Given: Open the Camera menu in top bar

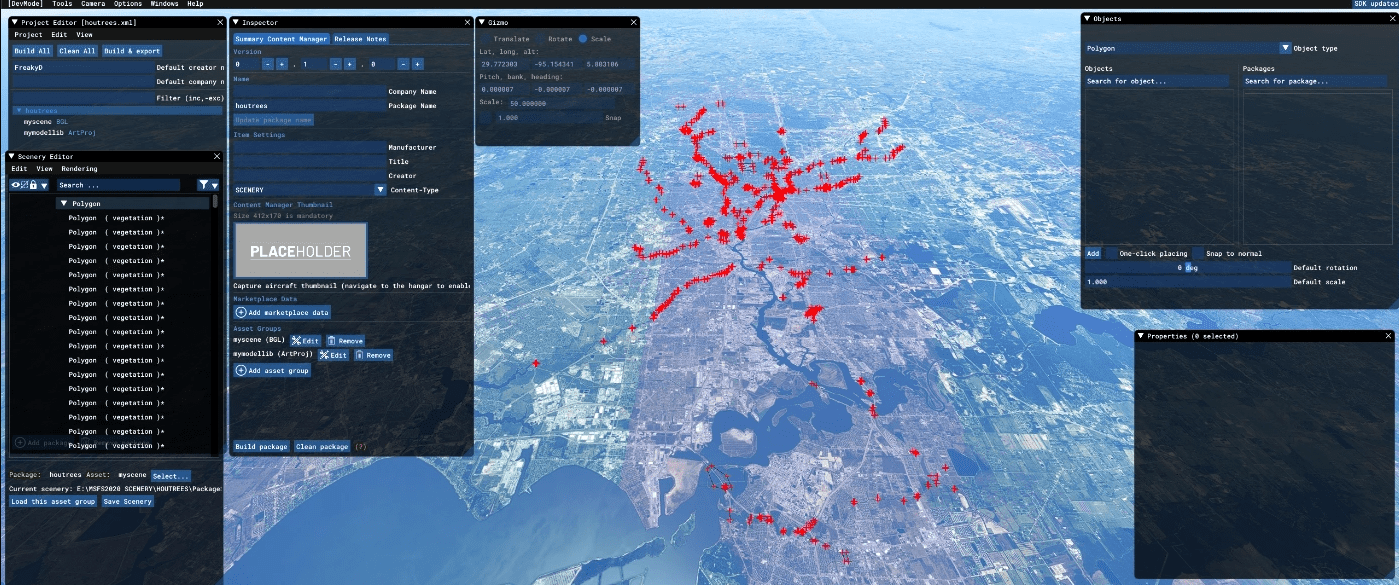Looking at the screenshot, I should click(x=93, y=4).
